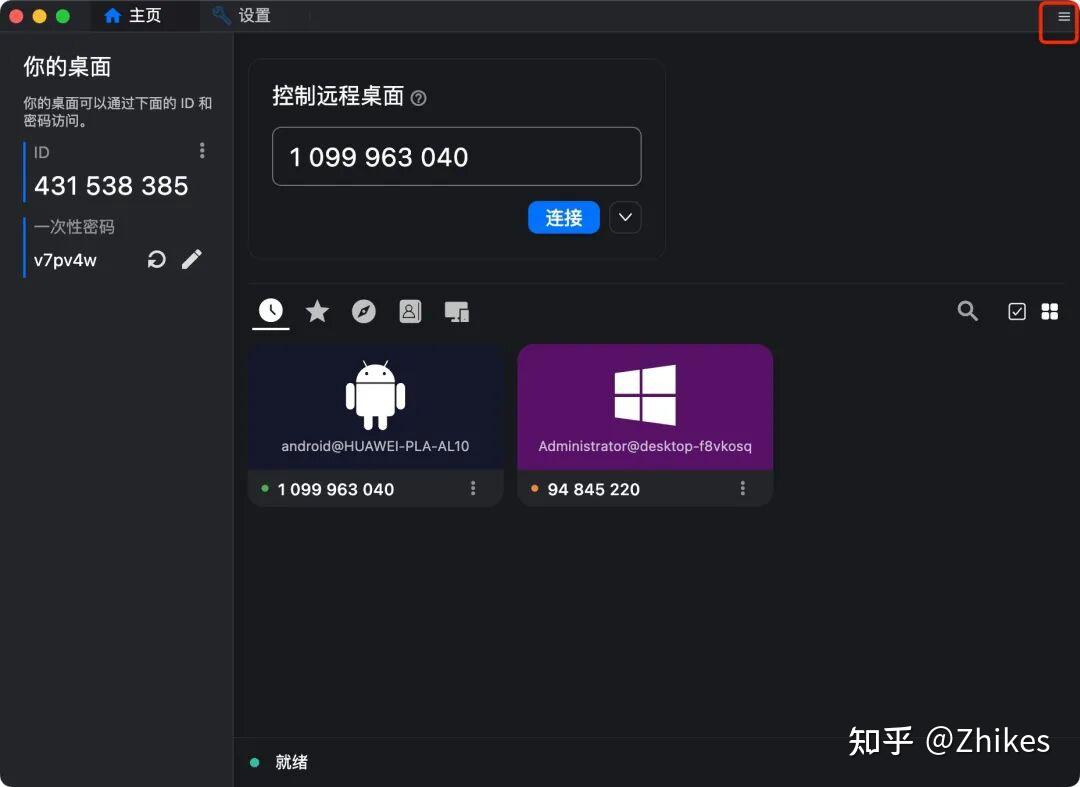The height and width of the screenshot is (787, 1080).
Task: Switch to the 设置 tab
Action: [x=241, y=16]
